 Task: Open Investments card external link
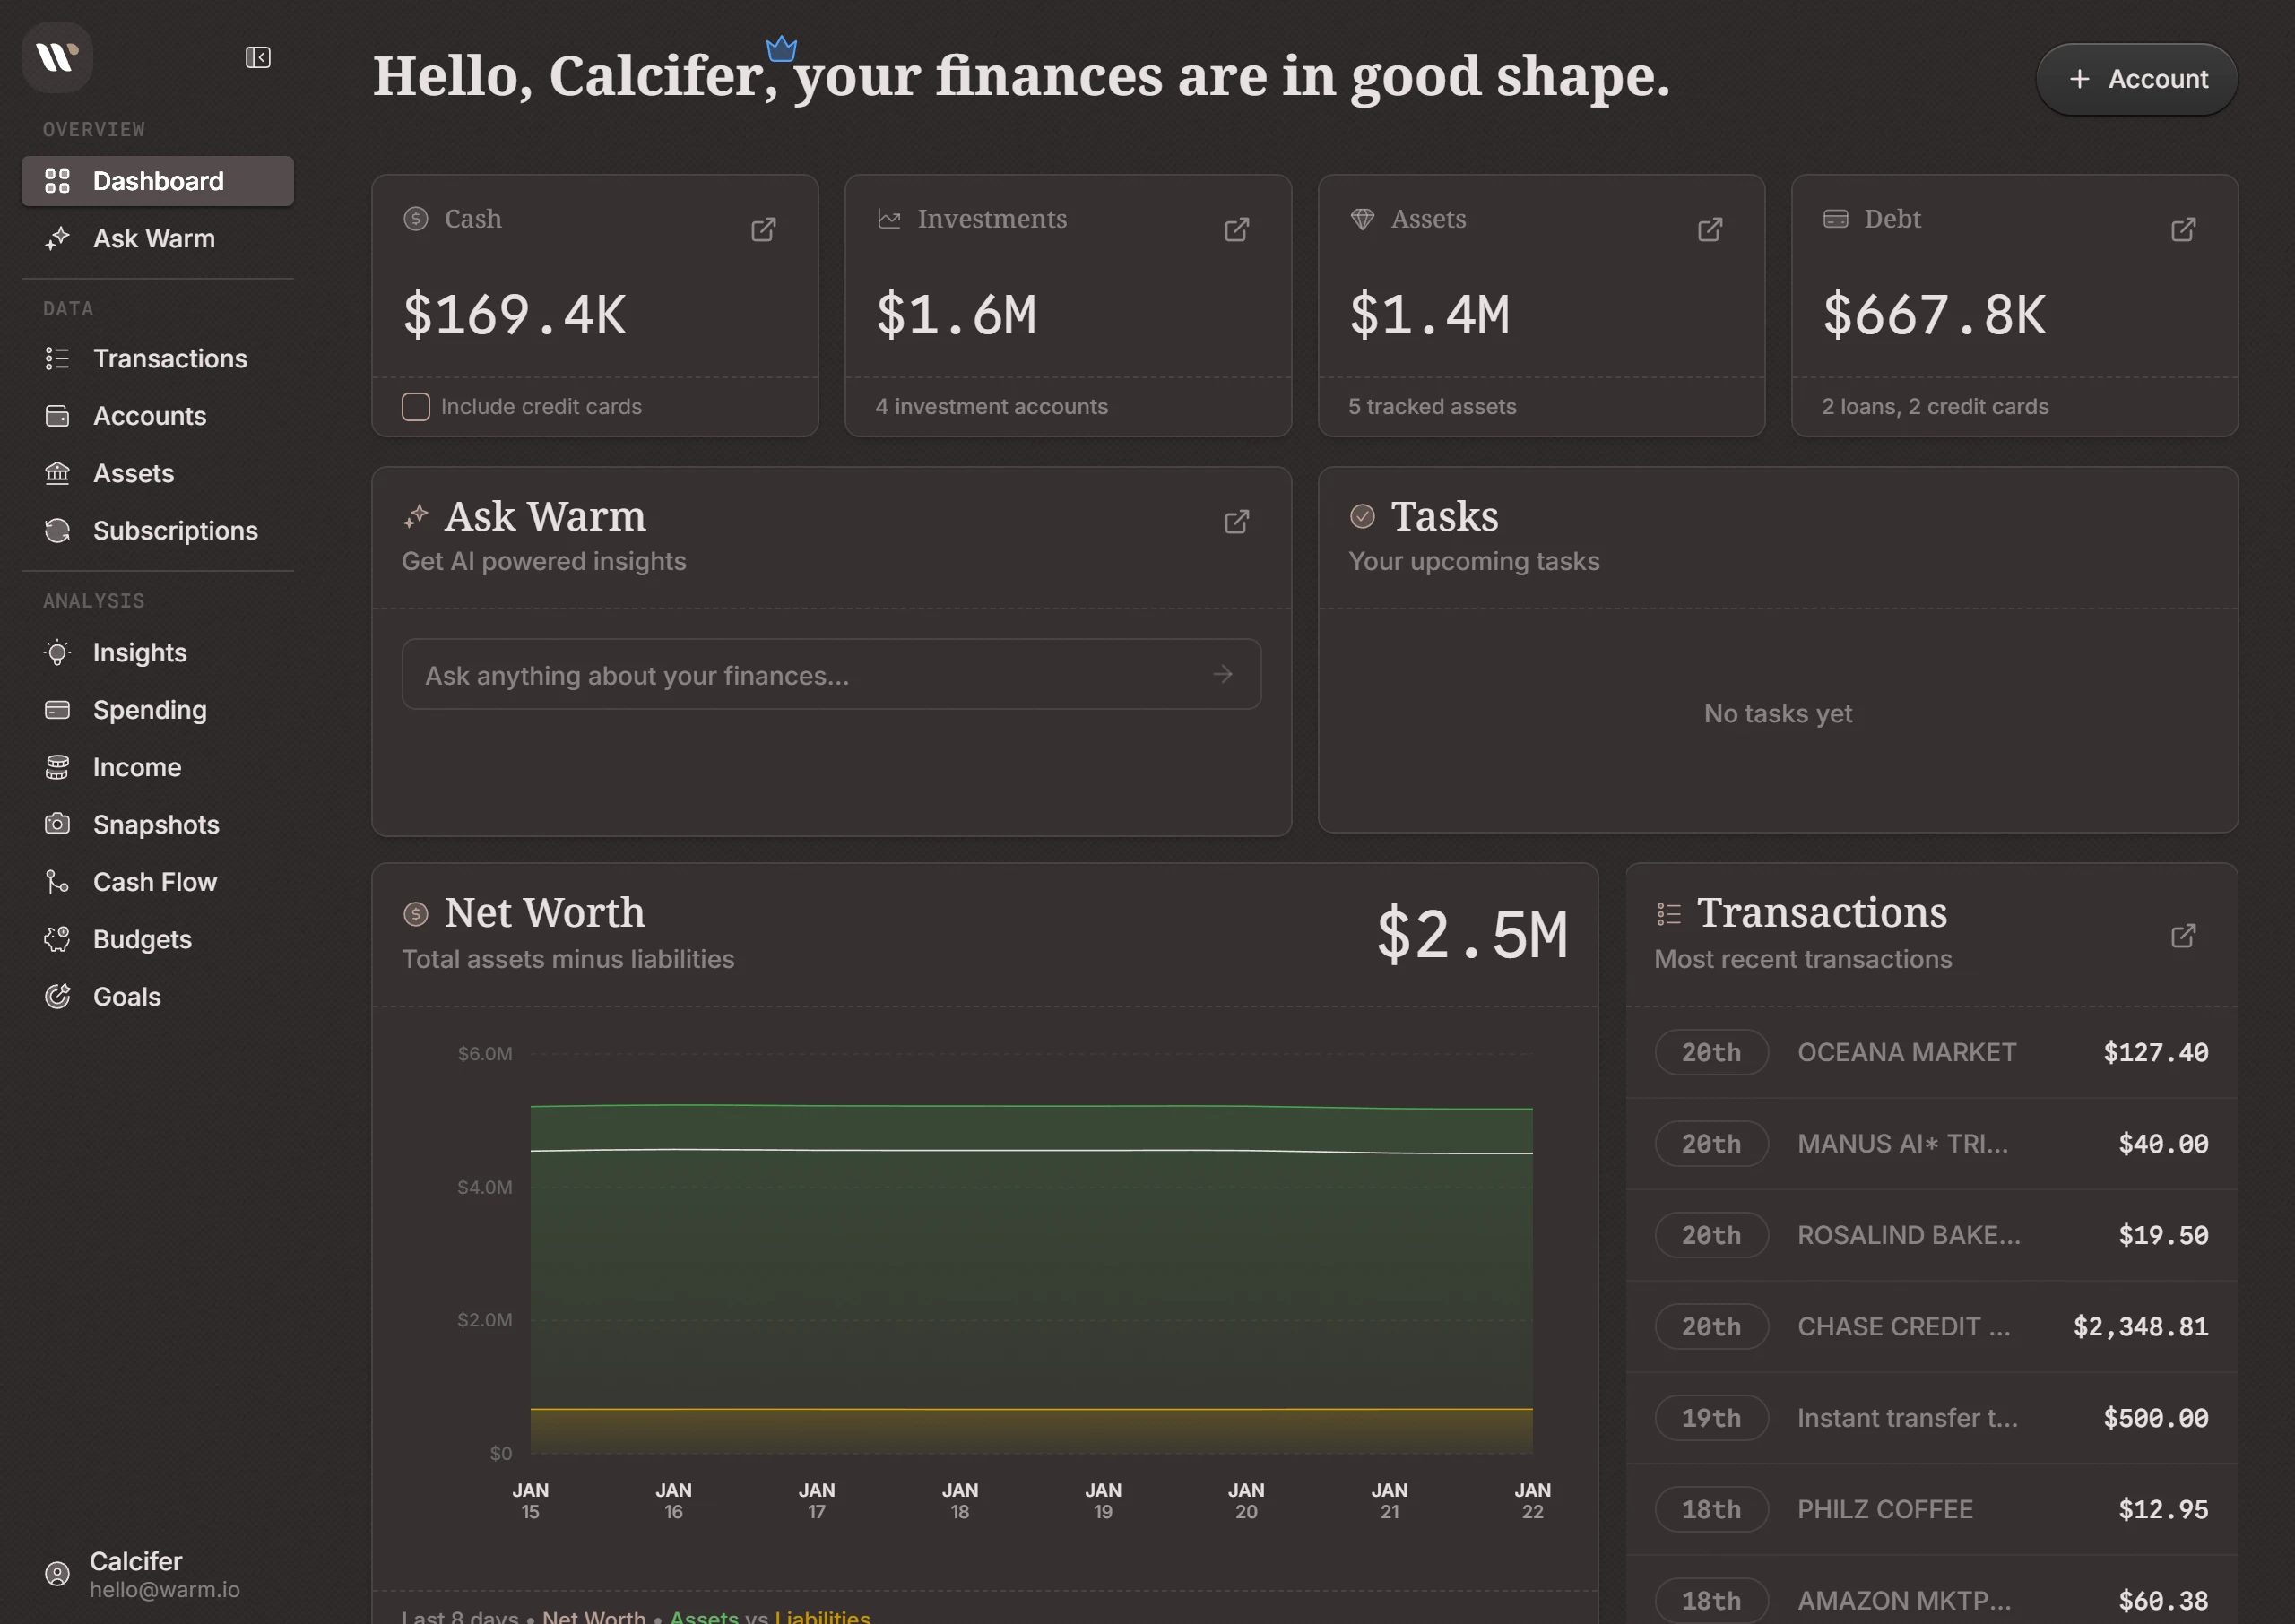[x=1236, y=229]
